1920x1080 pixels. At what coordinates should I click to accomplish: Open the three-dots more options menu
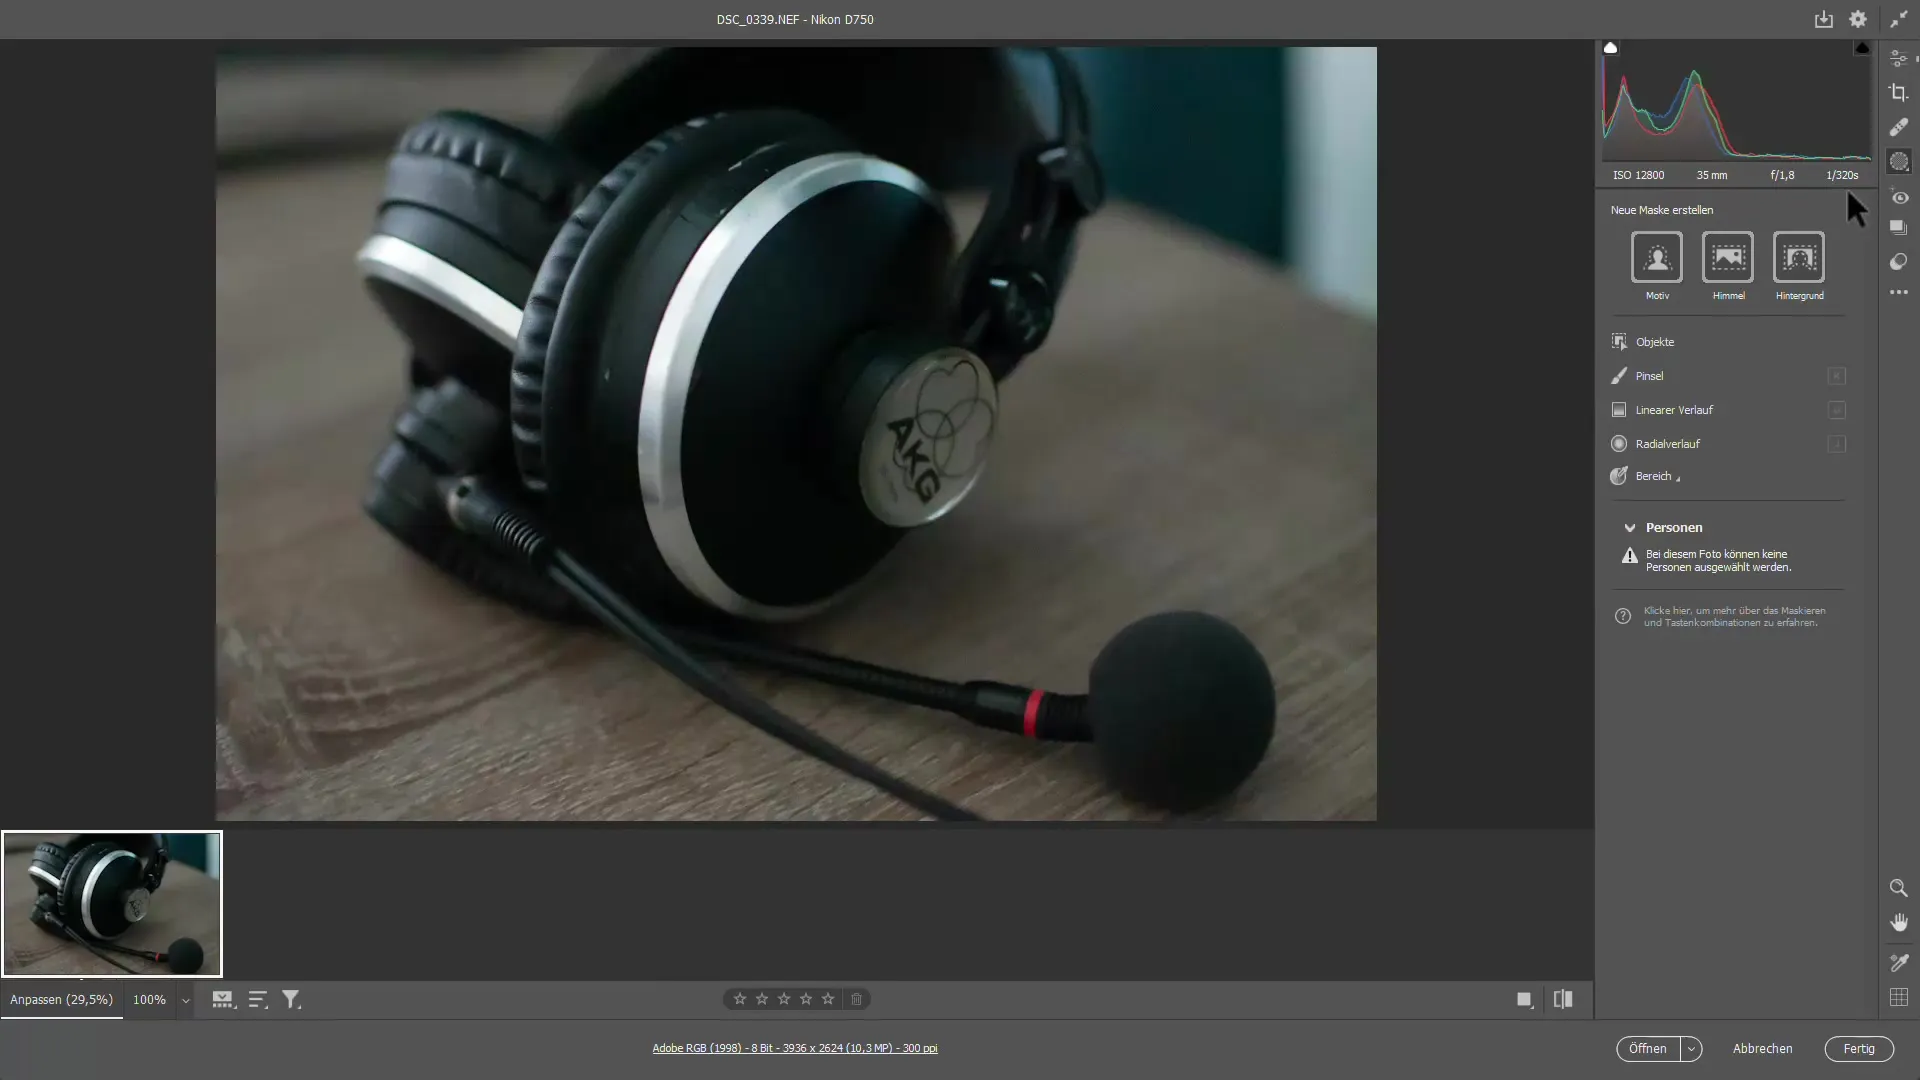[x=1898, y=293]
